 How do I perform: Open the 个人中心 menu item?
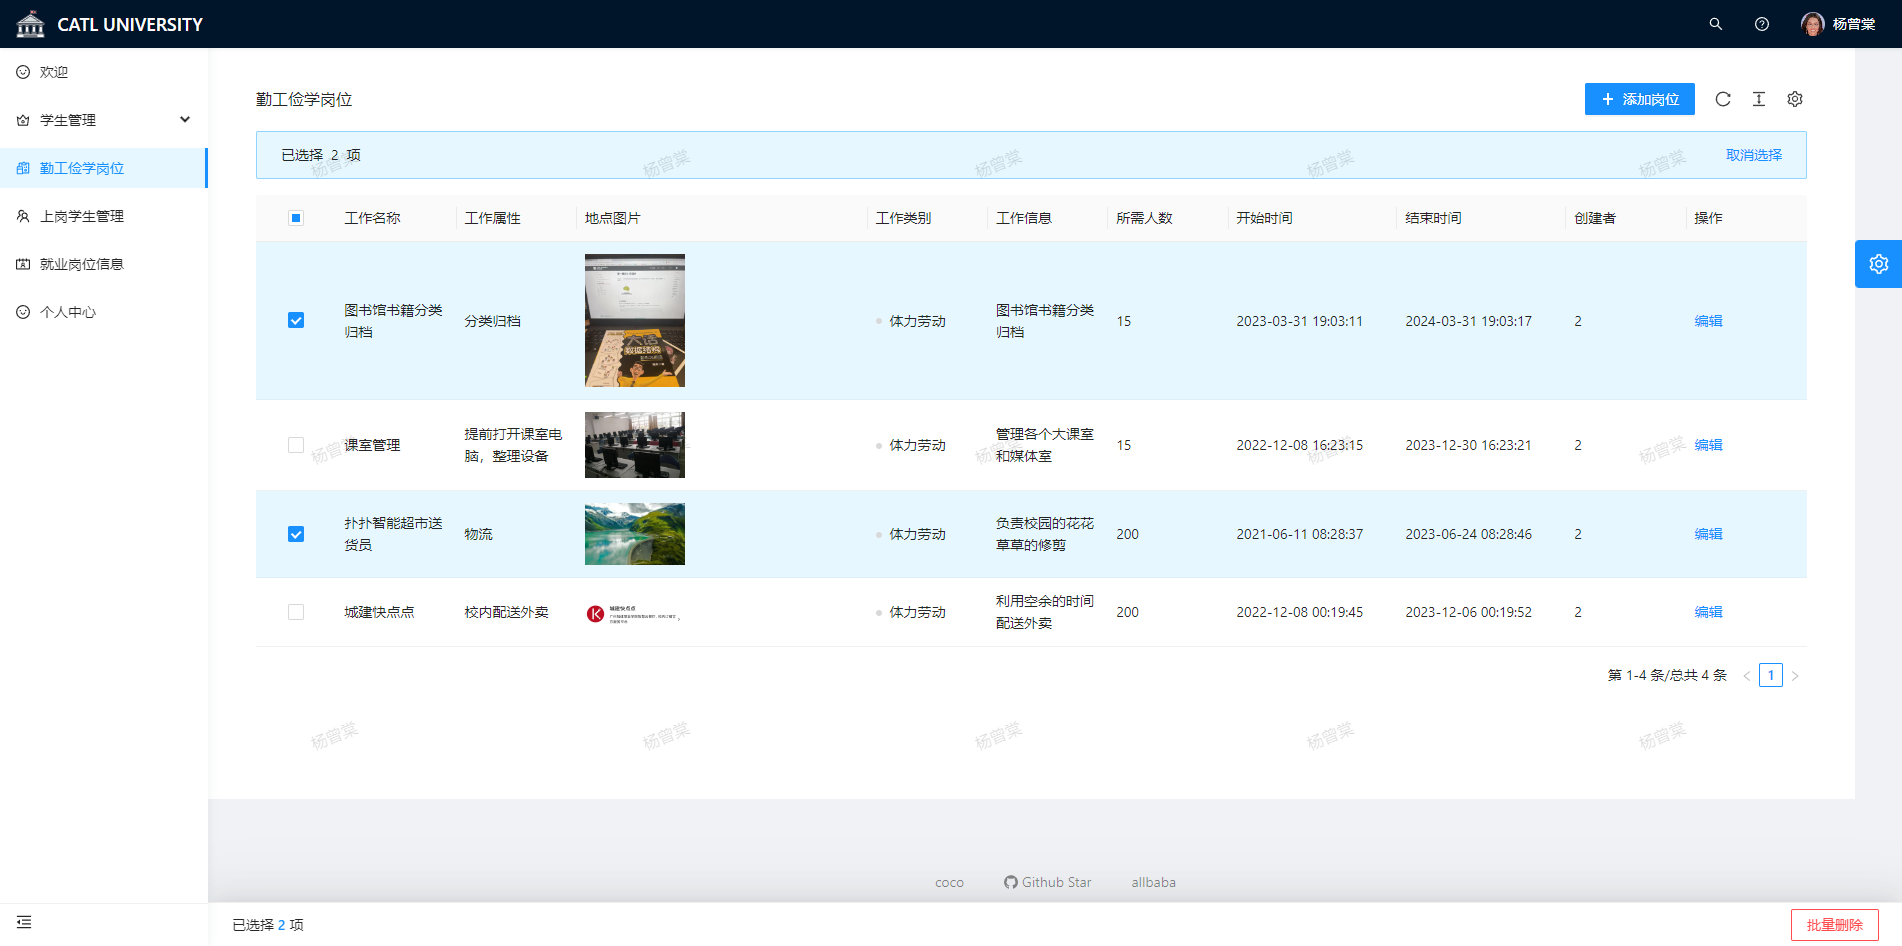click(104, 312)
